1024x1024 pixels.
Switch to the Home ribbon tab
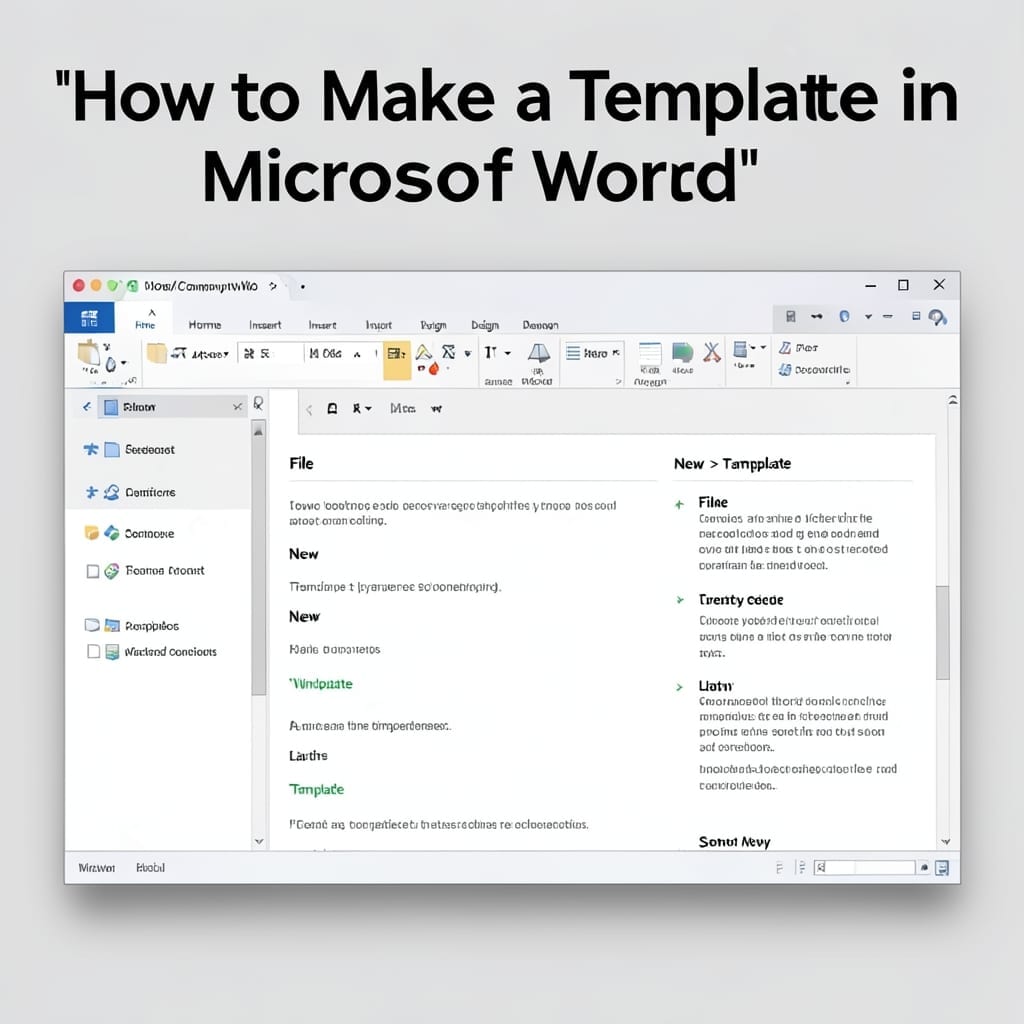point(204,325)
